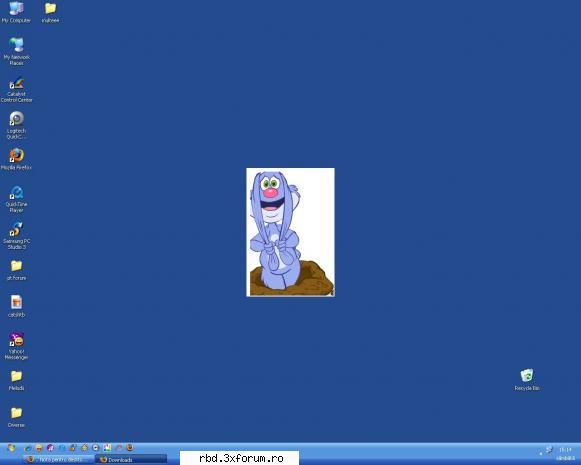
Task: Open the Diverse folder
Action: click(x=16, y=417)
